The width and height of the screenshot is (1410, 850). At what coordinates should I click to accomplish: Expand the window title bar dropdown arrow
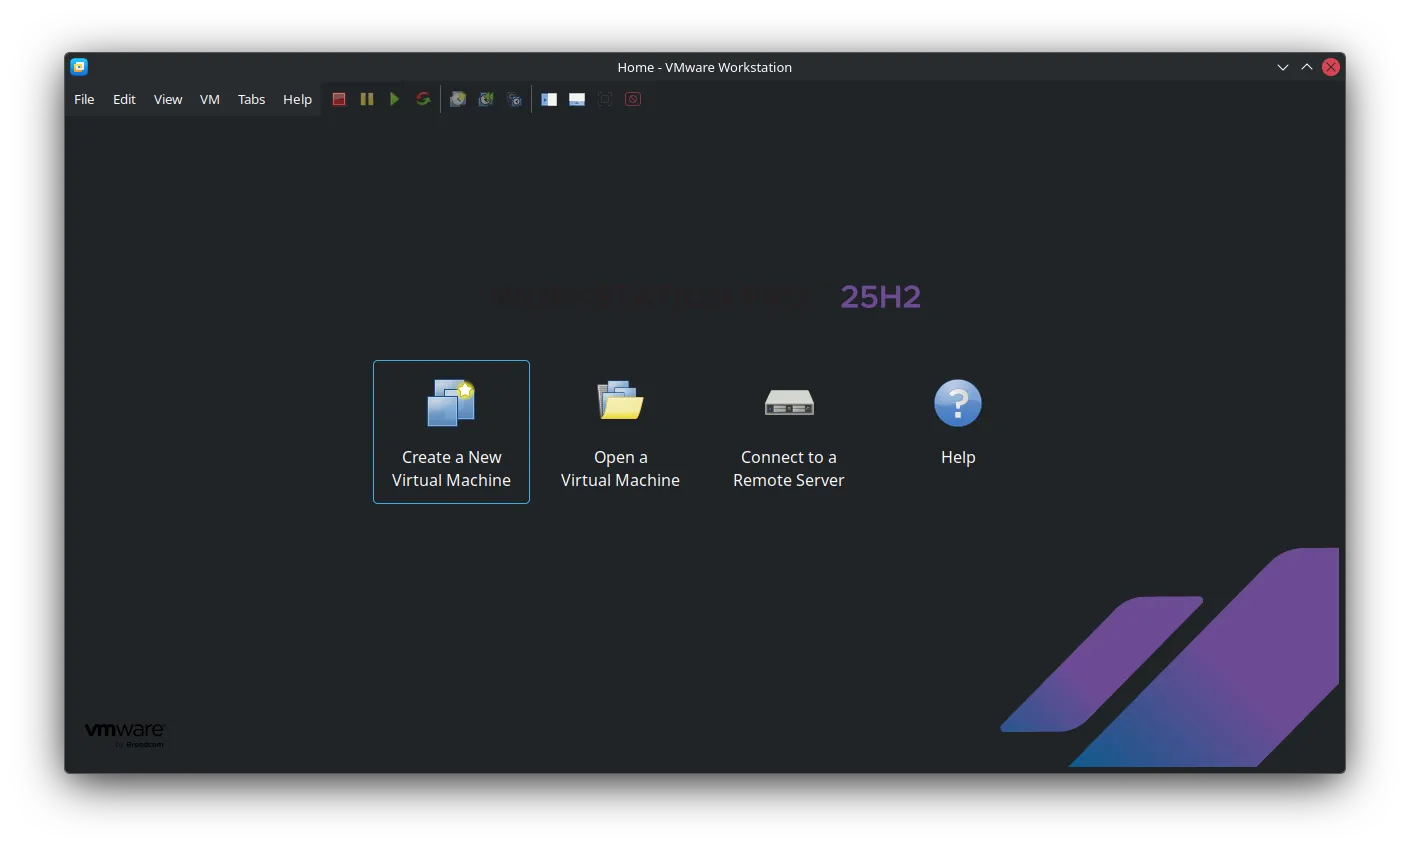coord(1282,66)
